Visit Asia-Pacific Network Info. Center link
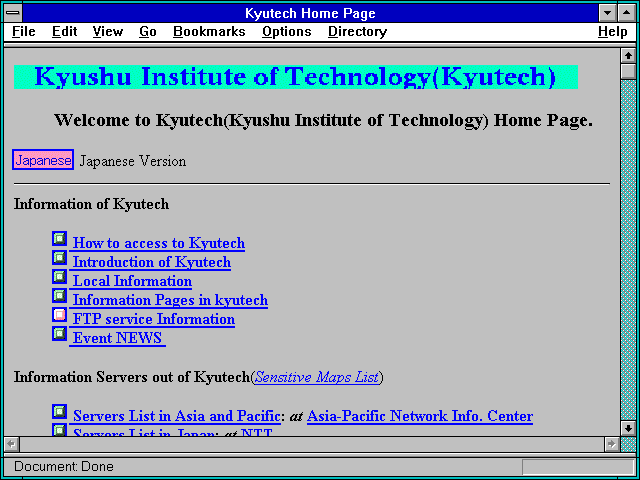This screenshot has height=480, width=640. click(420, 416)
